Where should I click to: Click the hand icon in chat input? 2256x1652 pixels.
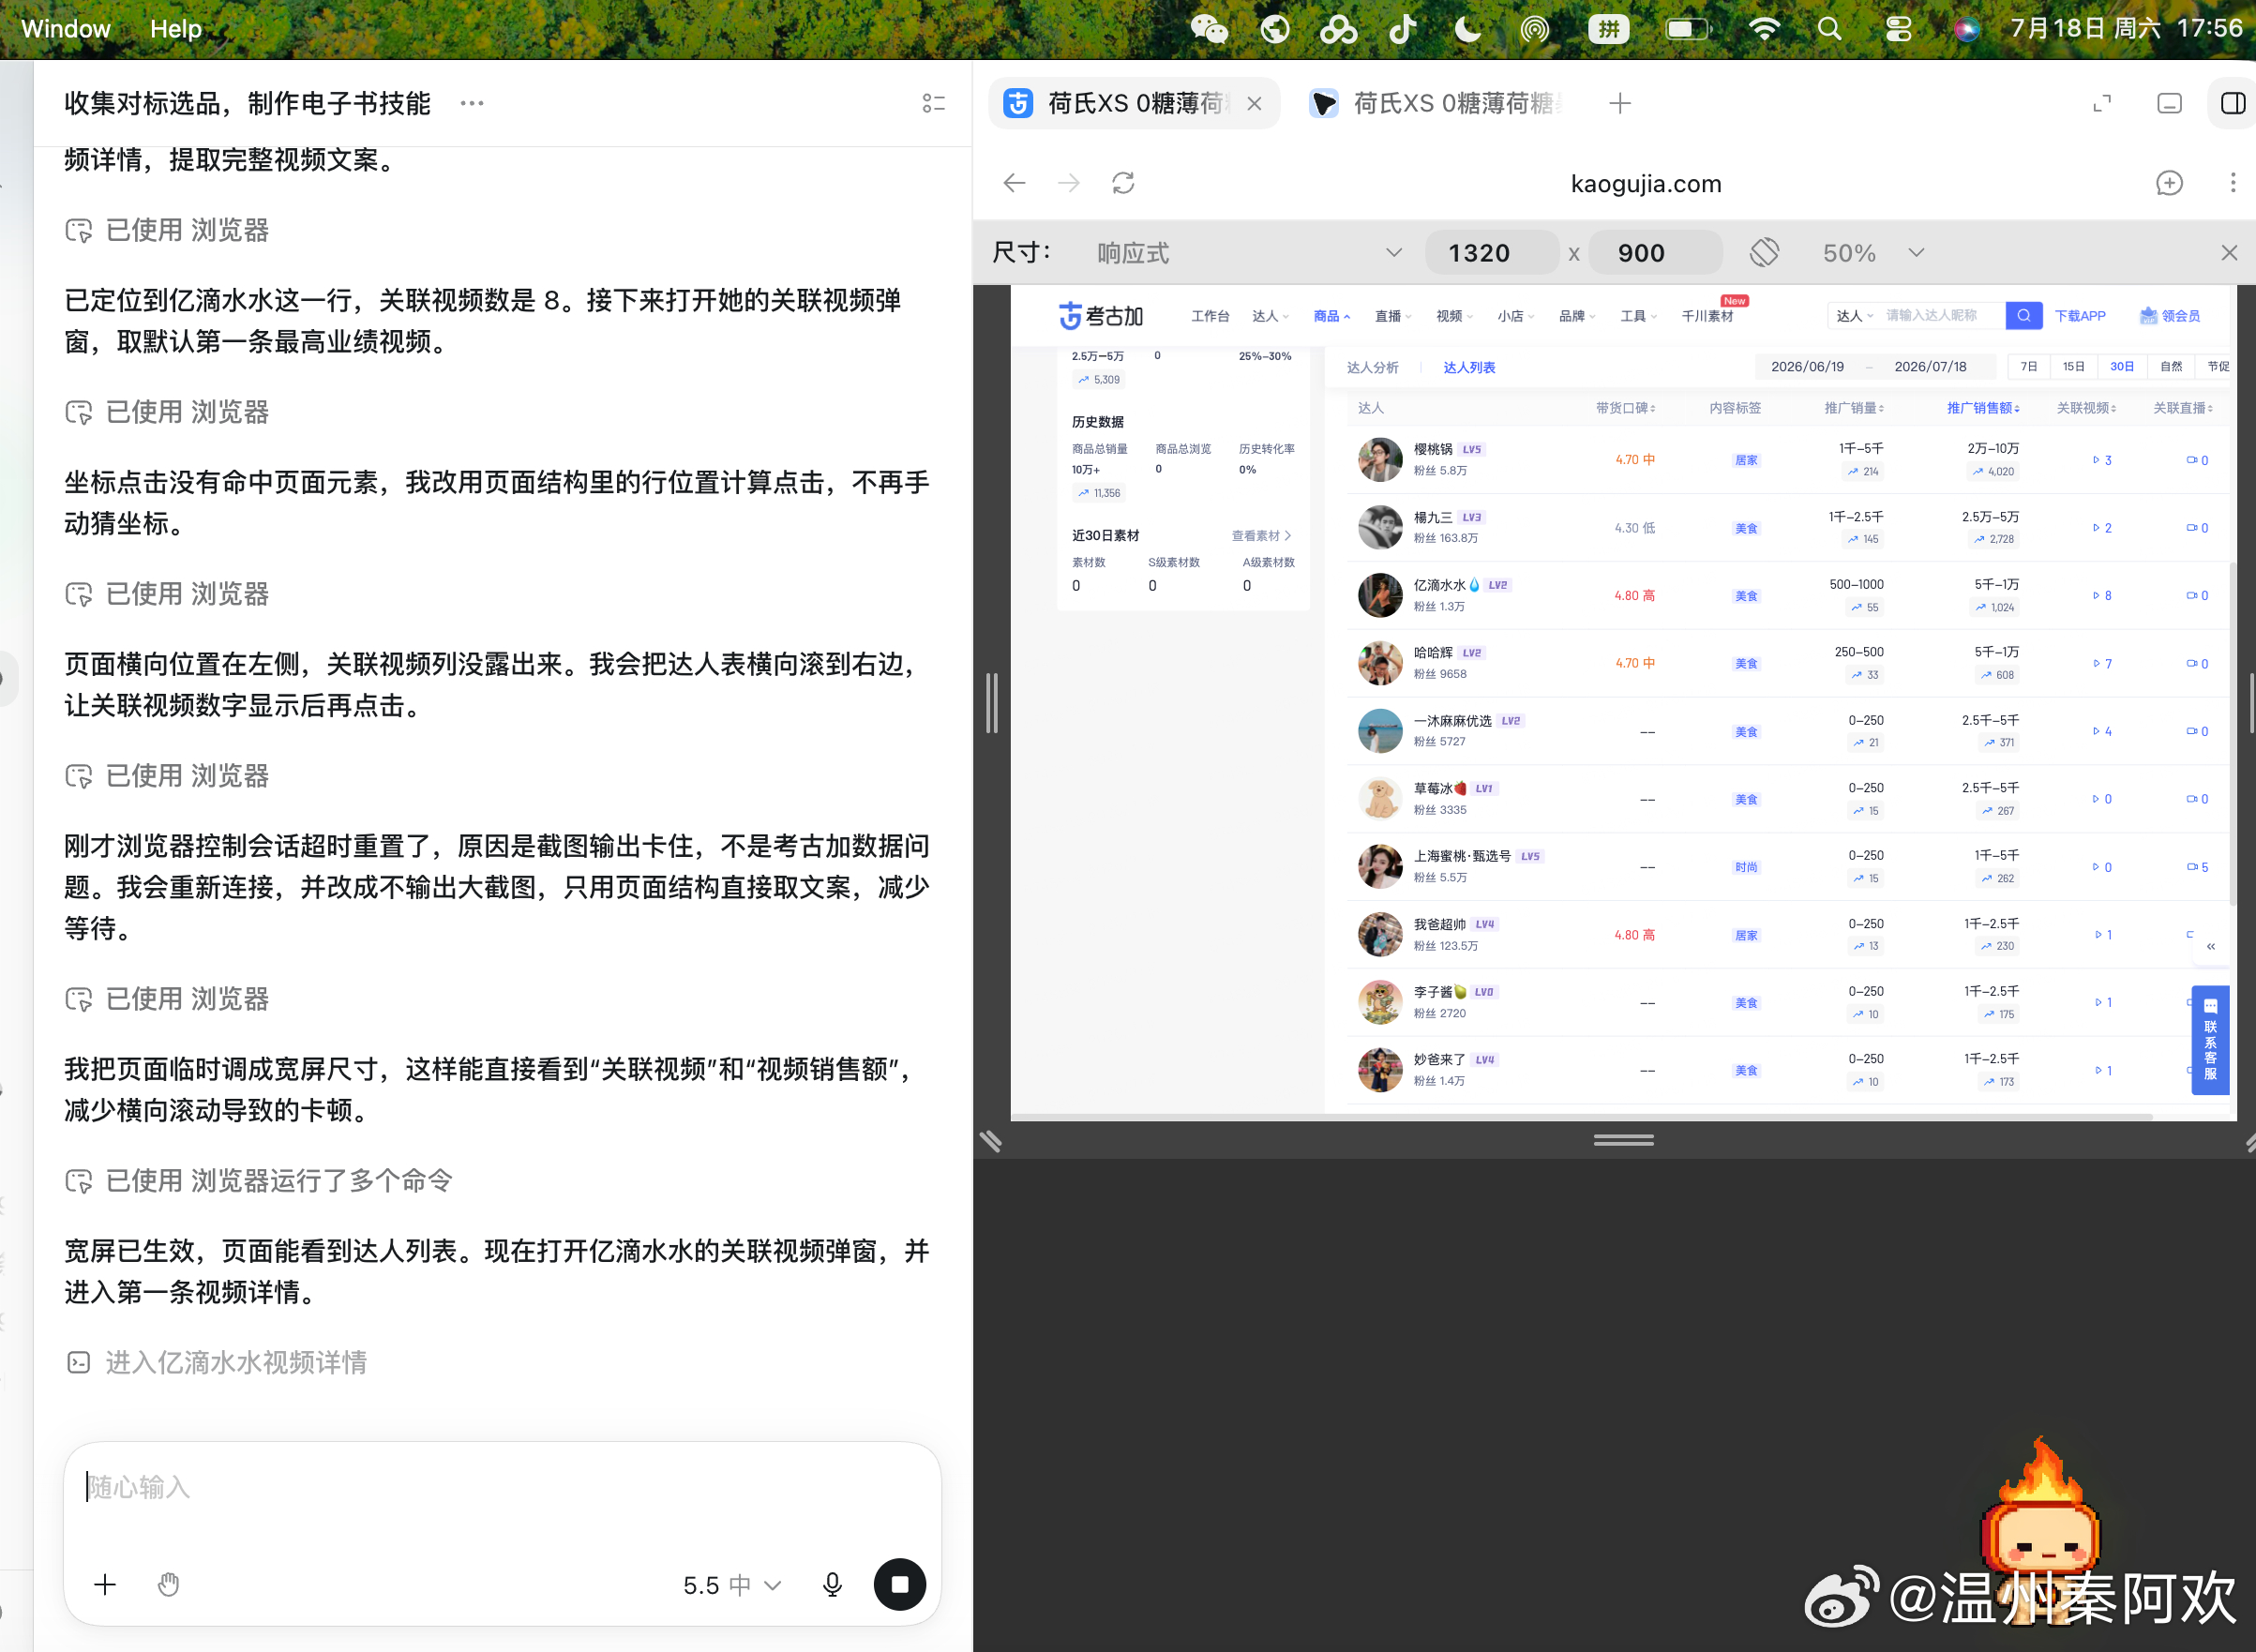pyautogui.click(x=168, y=1584)
